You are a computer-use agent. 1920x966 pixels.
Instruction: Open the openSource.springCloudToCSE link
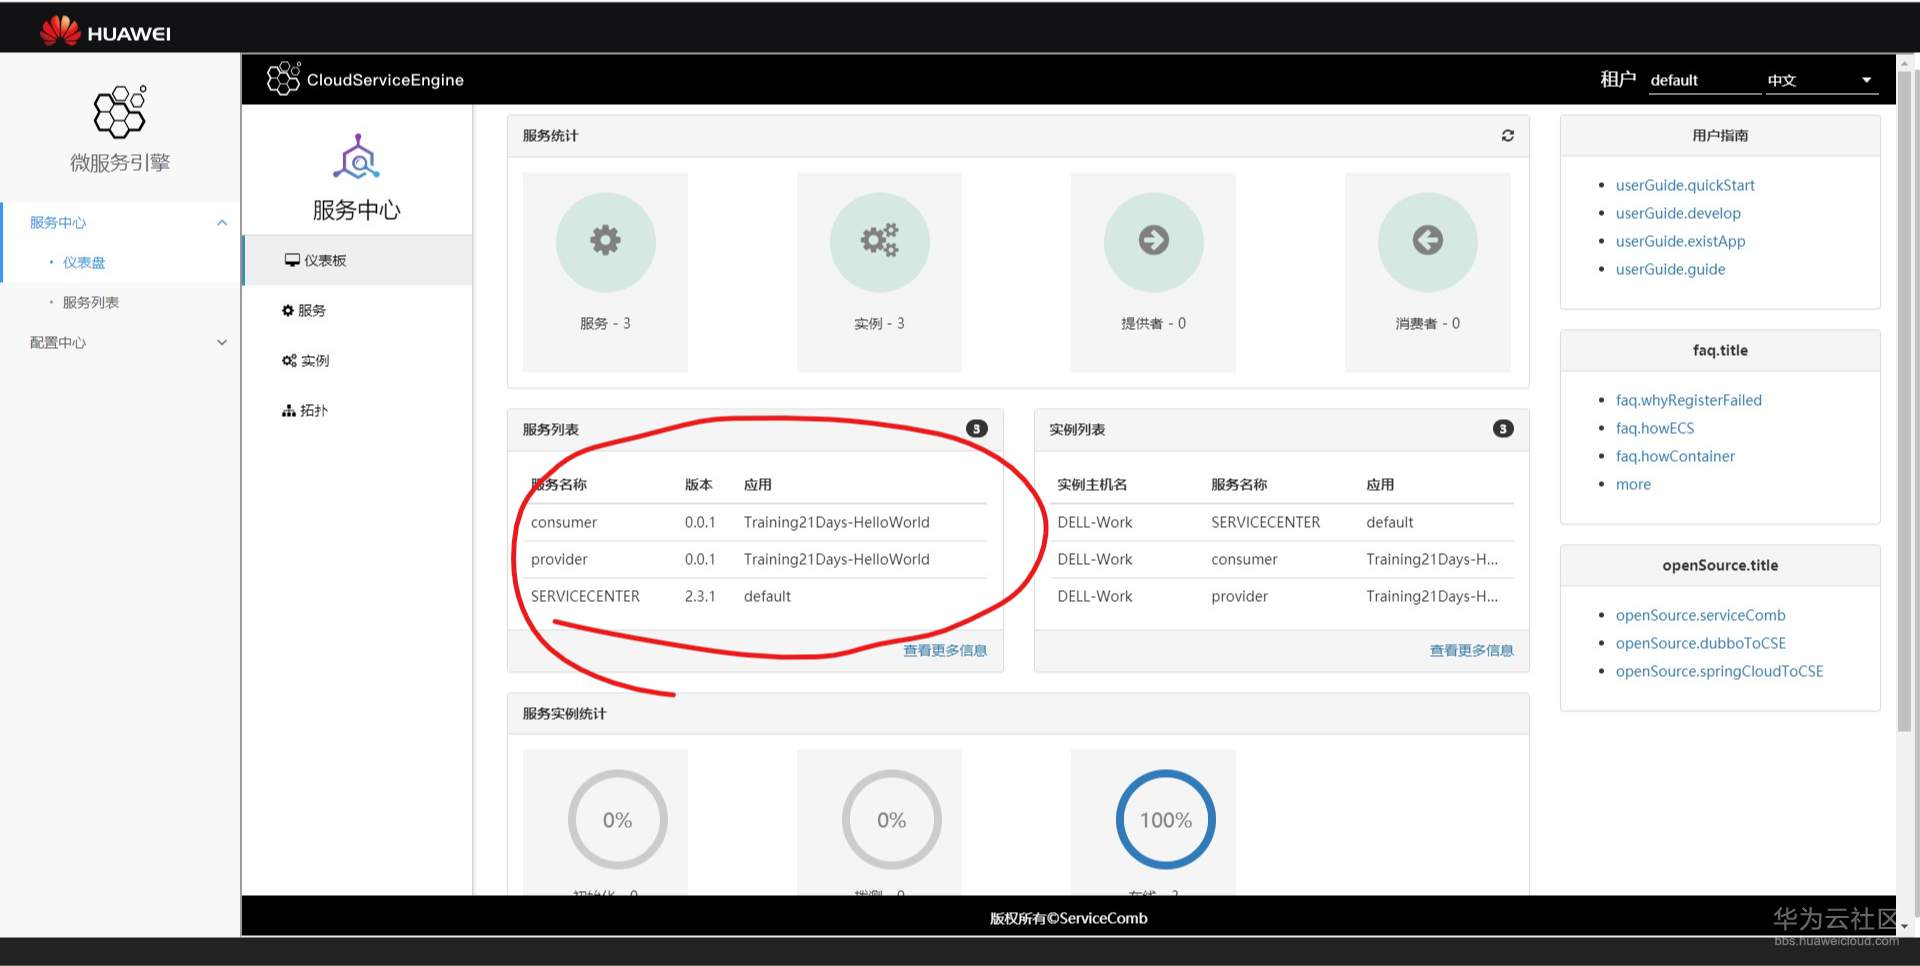(x=1719, y=671)
